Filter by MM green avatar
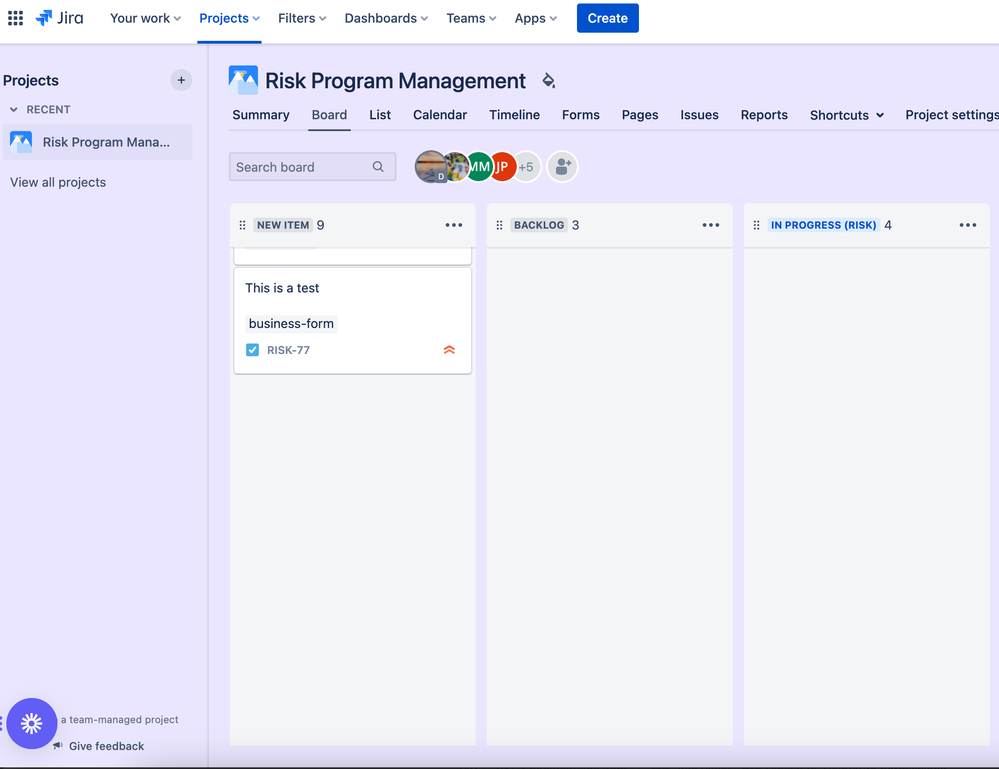This screenshot has width=999, height=769. (x=479, y=167)
